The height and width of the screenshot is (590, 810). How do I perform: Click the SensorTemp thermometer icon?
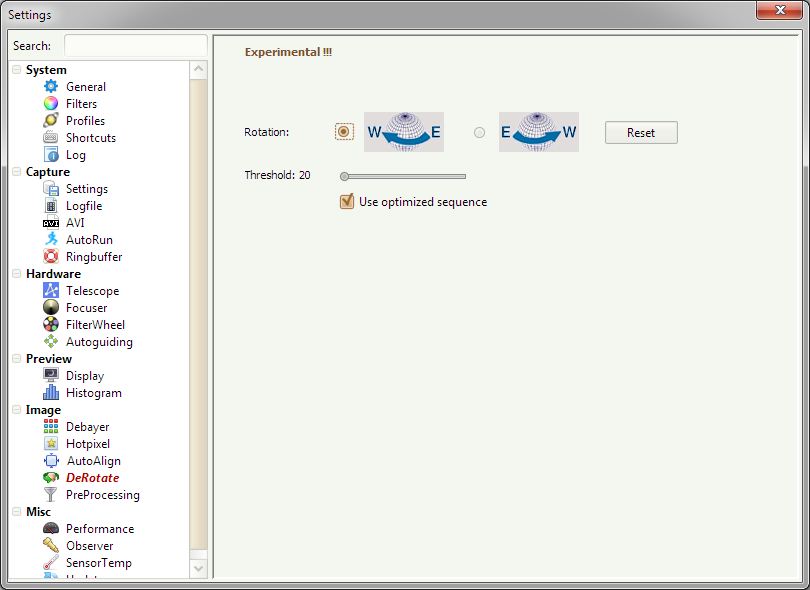point(51,563)
